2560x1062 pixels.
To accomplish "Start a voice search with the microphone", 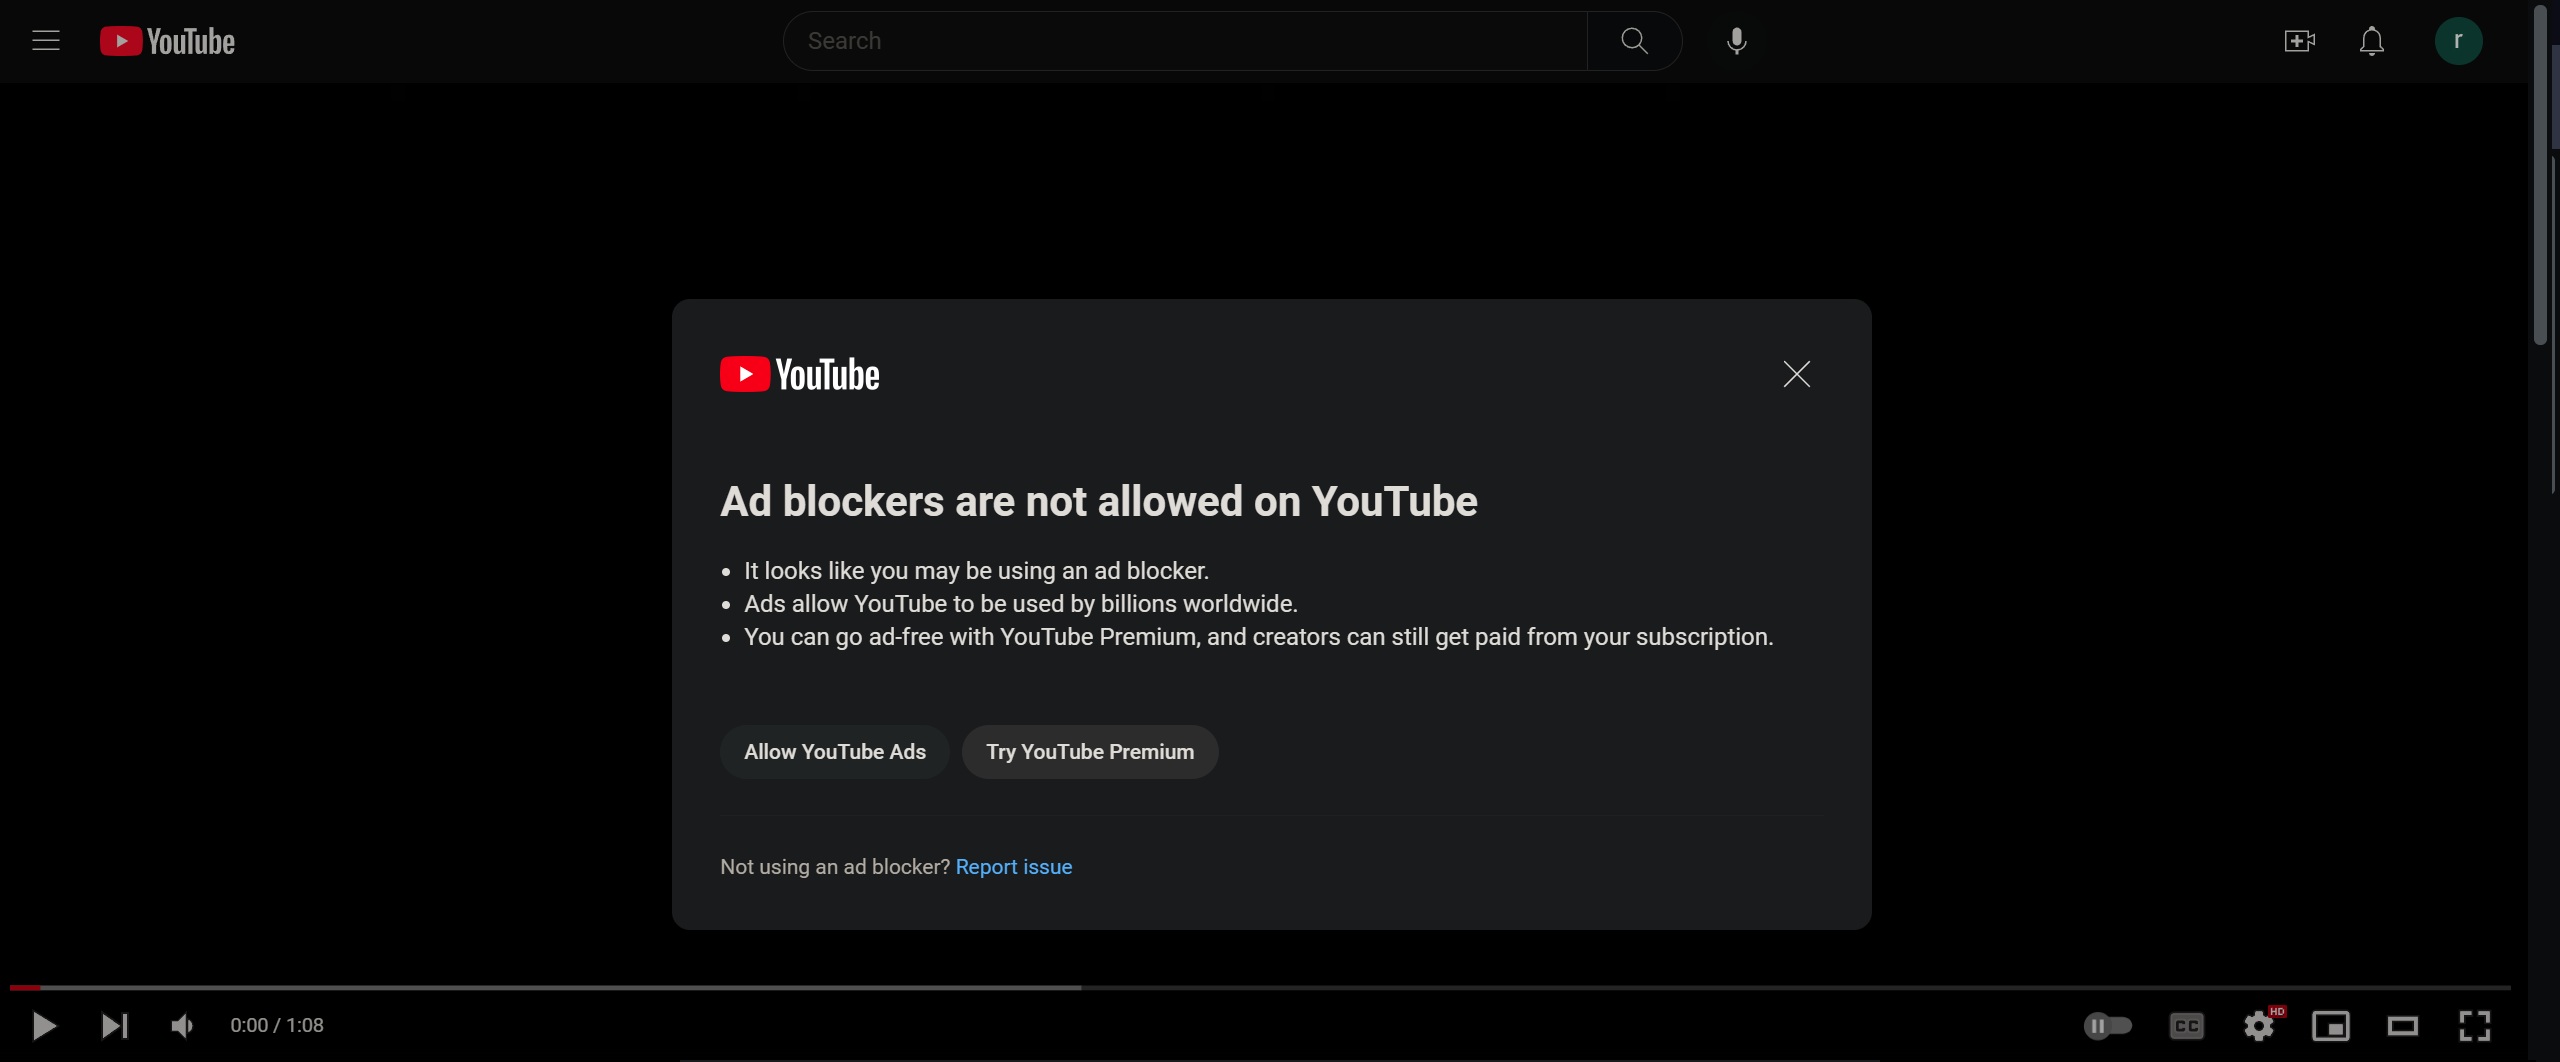I will click(1735, 40).
